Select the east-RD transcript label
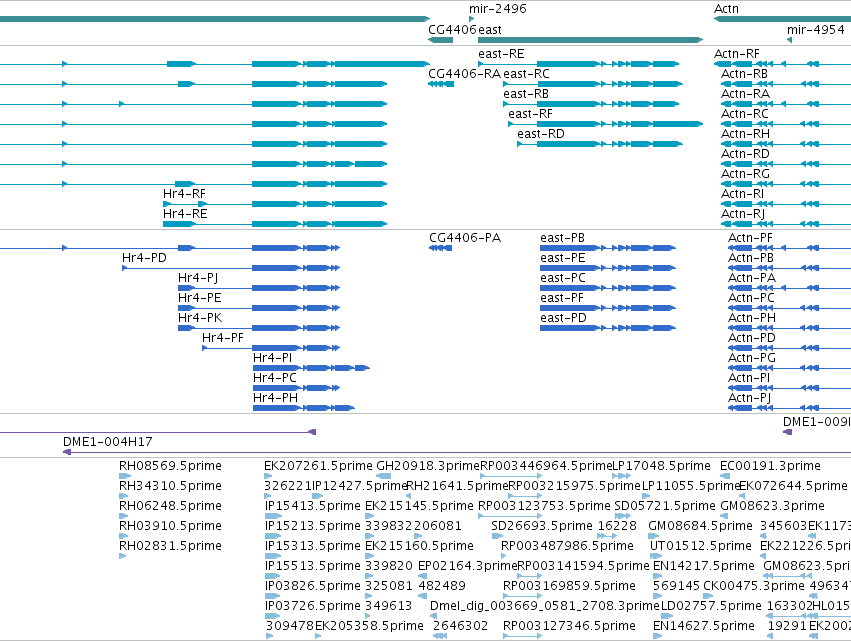 tap(541, 134)
